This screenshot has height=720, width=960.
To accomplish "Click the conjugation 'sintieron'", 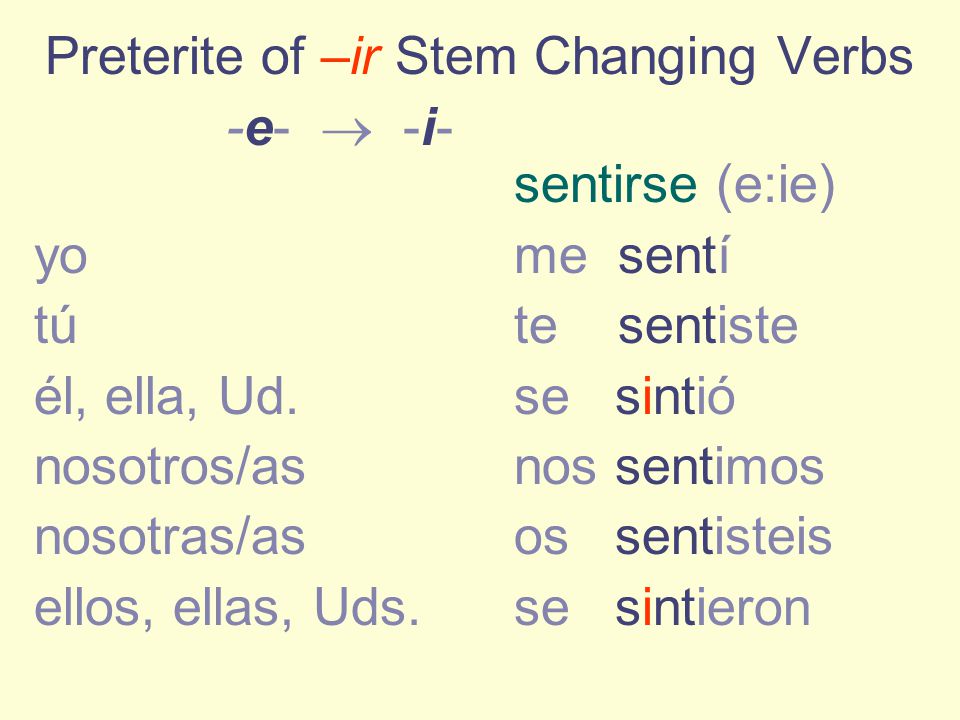I will pos(713,607).
